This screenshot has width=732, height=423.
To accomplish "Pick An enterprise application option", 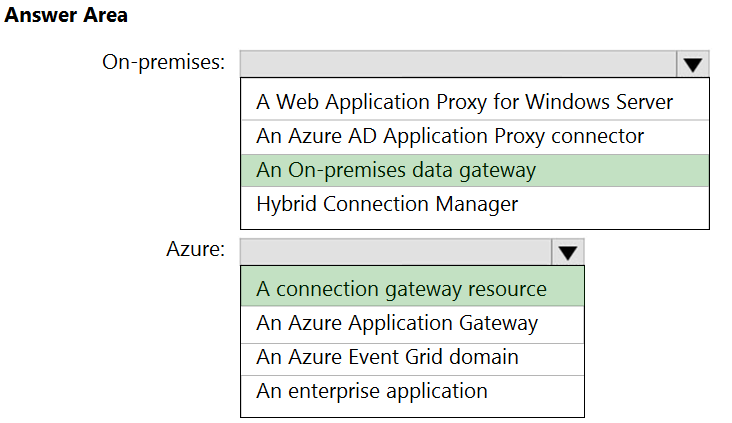I will coord(412,391).
